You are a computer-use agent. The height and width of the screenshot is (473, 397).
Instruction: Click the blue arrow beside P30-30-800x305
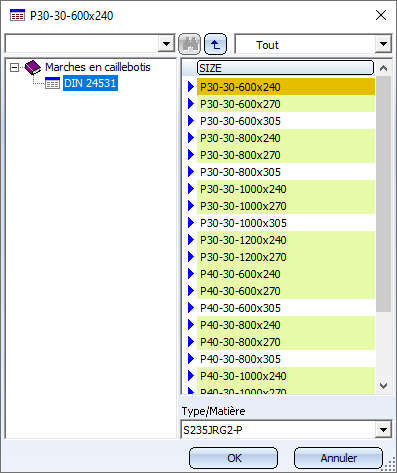[191, 172]
